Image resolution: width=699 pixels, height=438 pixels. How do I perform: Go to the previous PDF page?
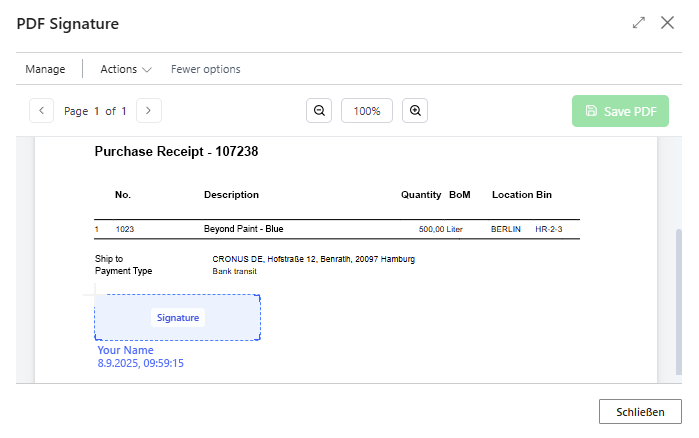coord(42,111)
